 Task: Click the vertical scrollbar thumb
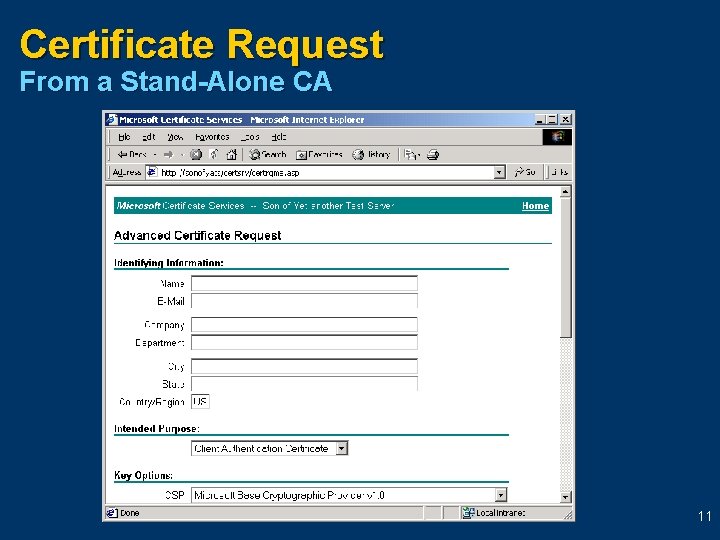point(565,268)
